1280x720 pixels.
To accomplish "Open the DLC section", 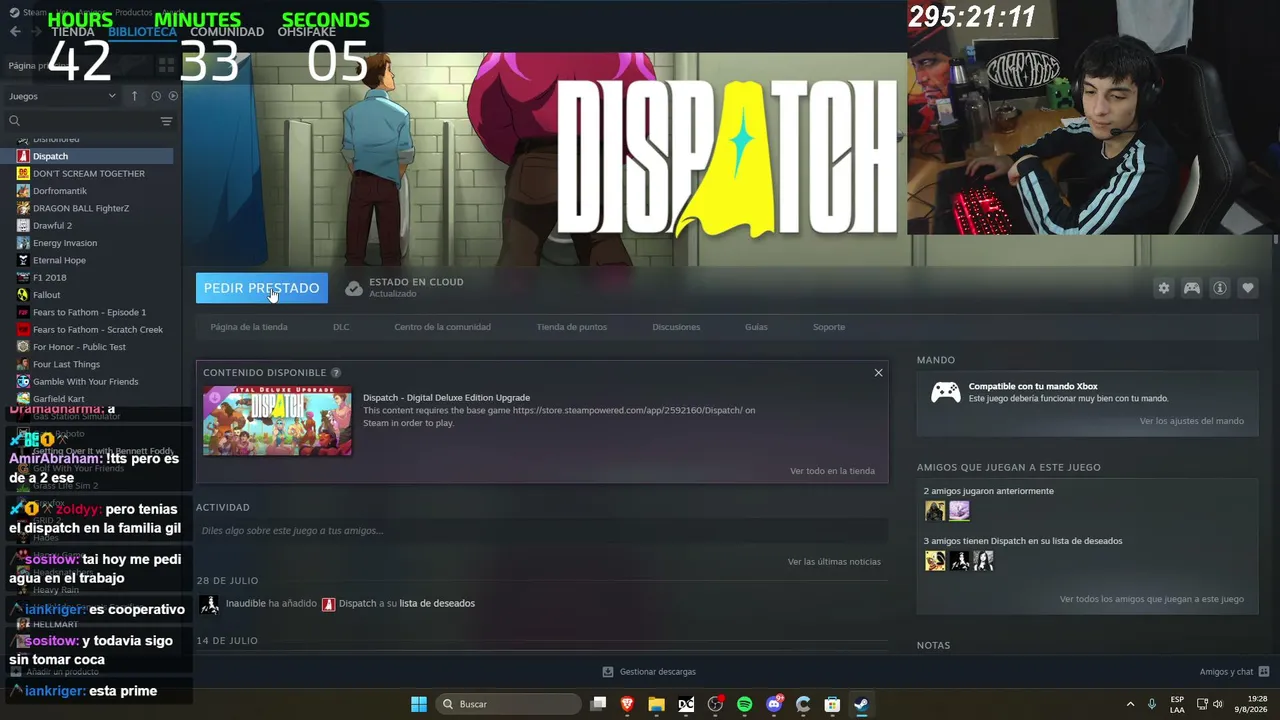I will coord(341,327).
